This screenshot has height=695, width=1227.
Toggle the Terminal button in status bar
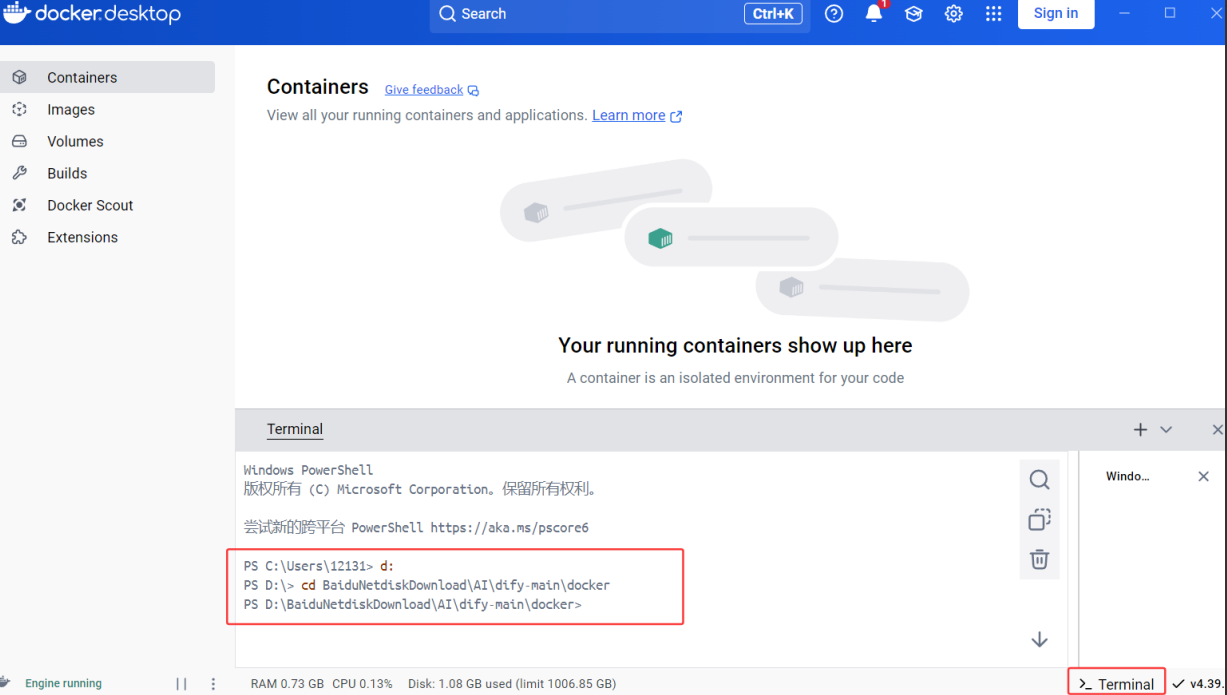click(x=1116, y=684)
